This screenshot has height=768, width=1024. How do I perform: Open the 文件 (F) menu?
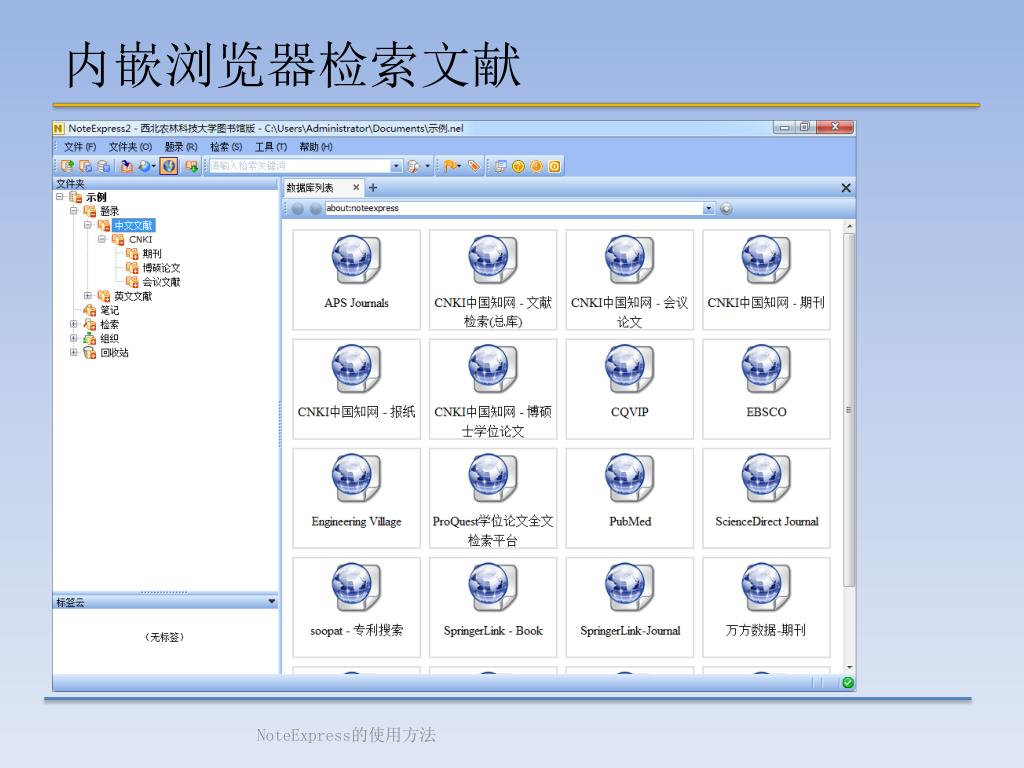80,147
